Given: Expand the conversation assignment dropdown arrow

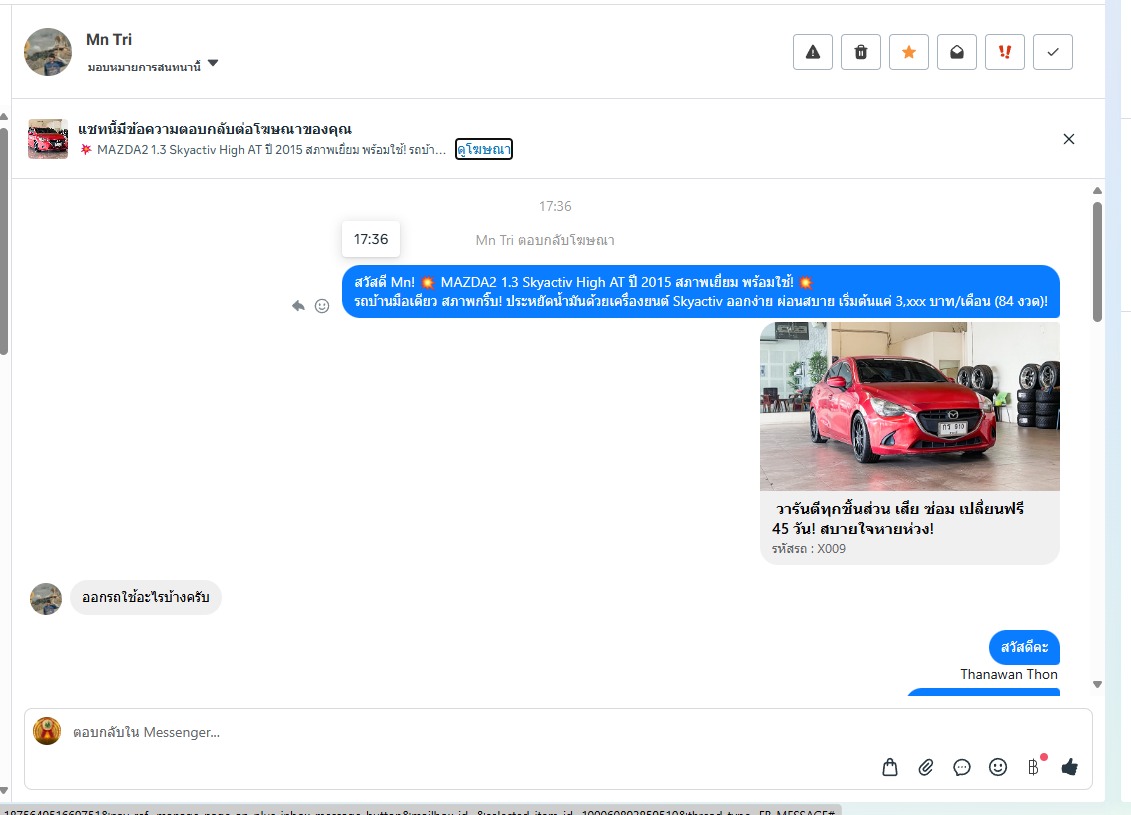Looking at the screenshot, I should point(212,65).
